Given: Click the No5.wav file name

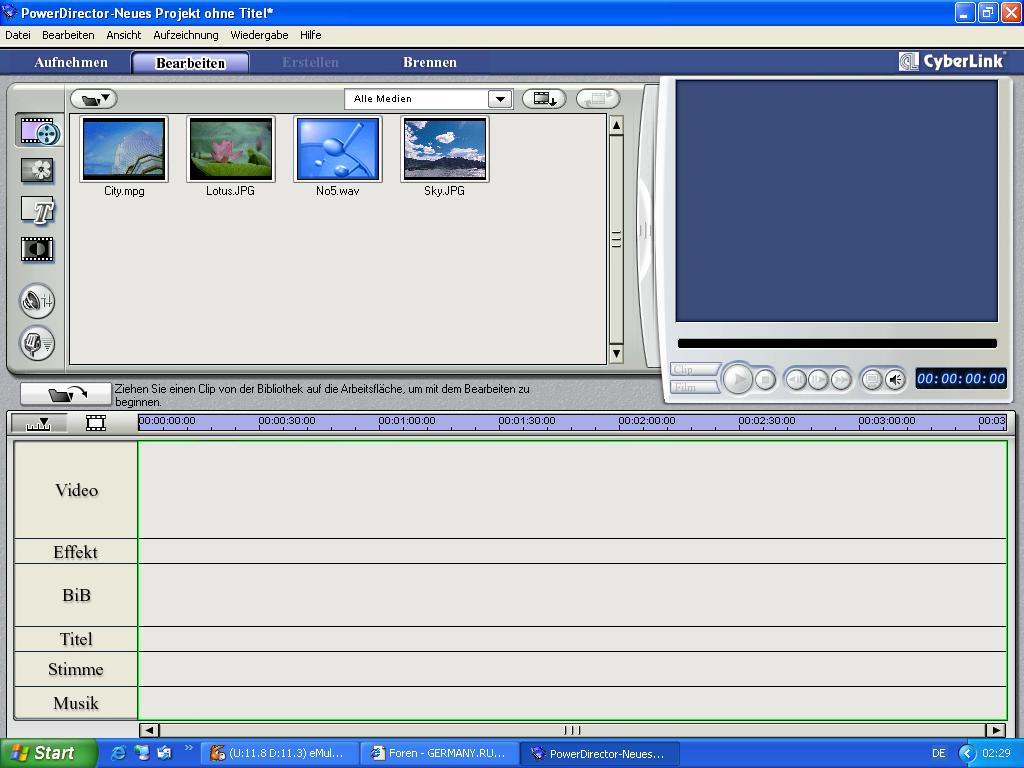Looking at the screenshot, I should pyautogui.click(x=338, y=191).
